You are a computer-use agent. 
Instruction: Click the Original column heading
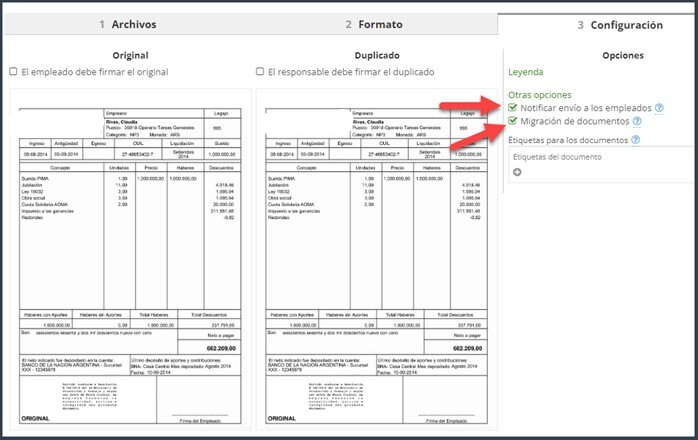(x=130, y=55)
